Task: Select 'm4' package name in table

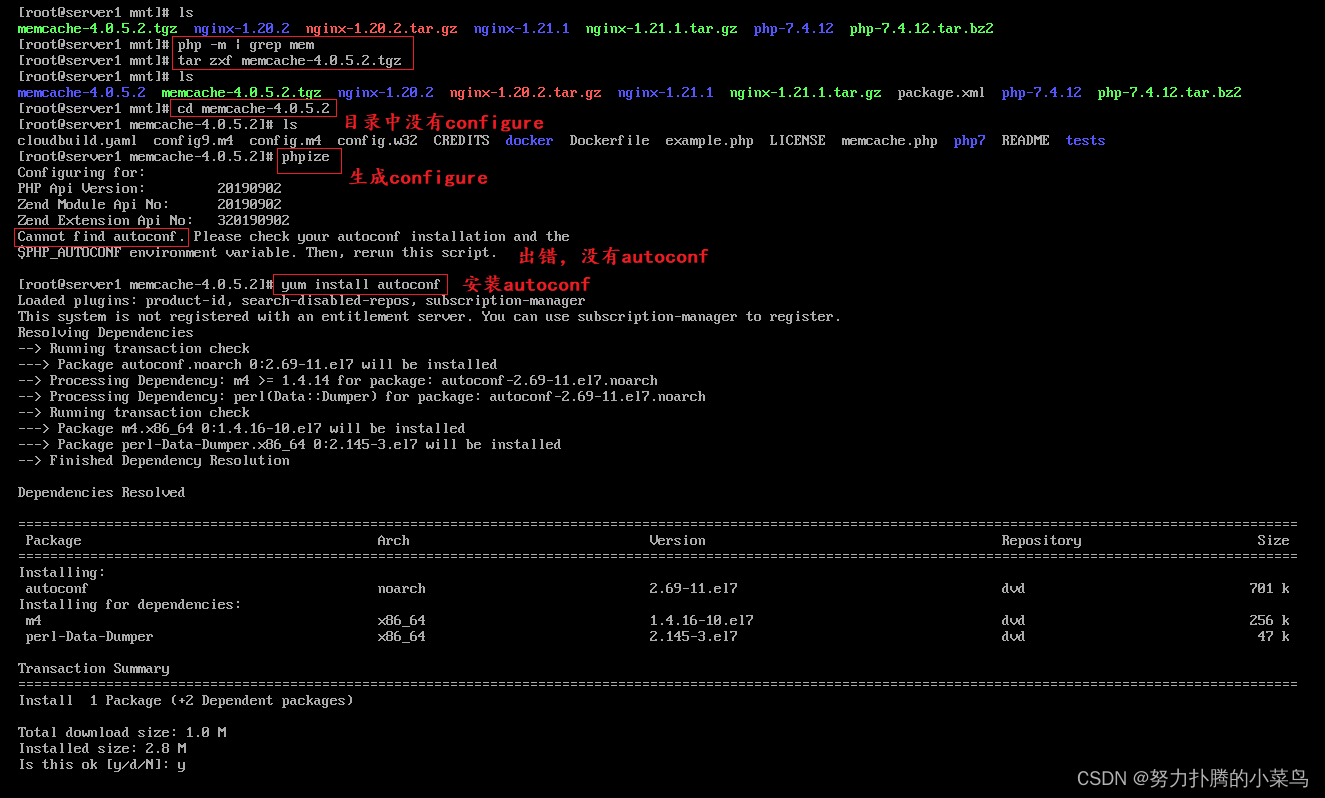Action: (x=33, y=621)
